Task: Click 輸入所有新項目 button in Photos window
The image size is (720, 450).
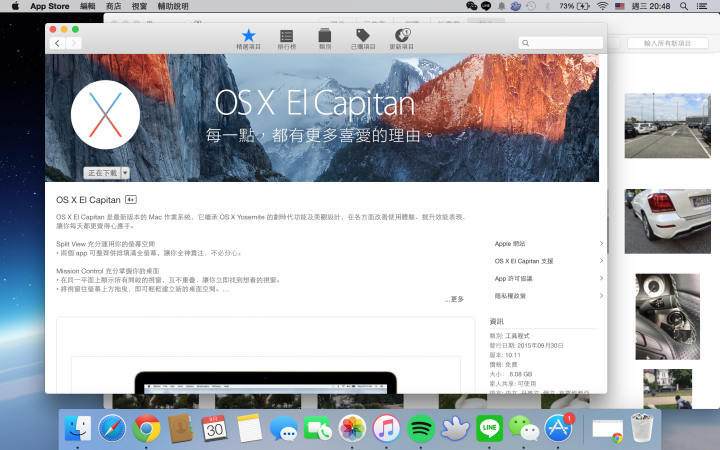Action: [667, 43]
